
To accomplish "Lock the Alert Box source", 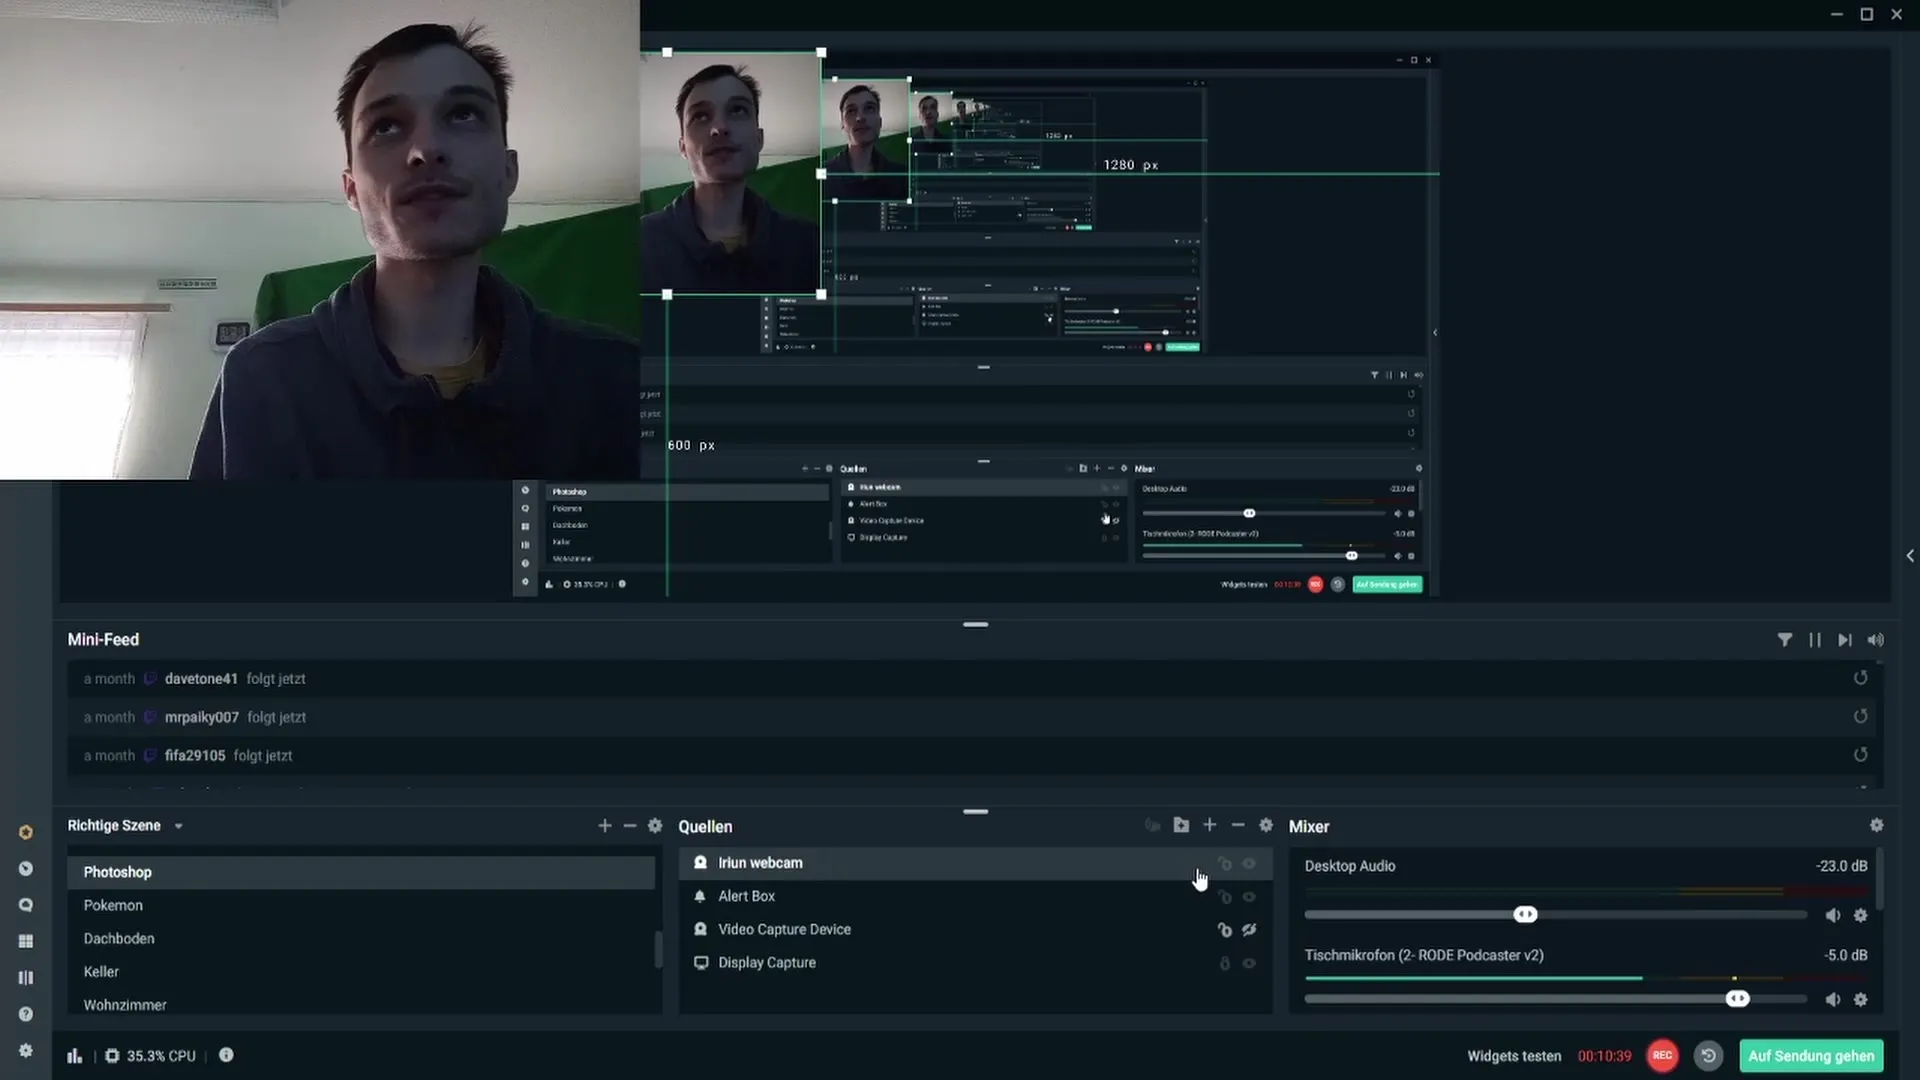I will coord(1225,897).
